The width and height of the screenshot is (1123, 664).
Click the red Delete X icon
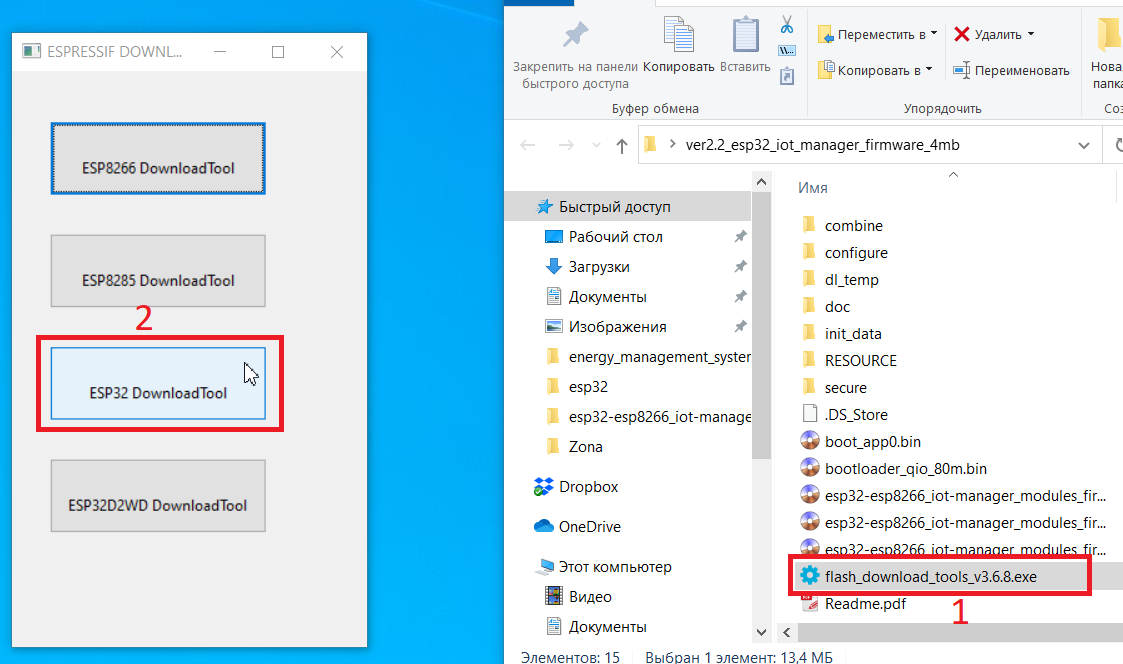(x=962, y=34)
